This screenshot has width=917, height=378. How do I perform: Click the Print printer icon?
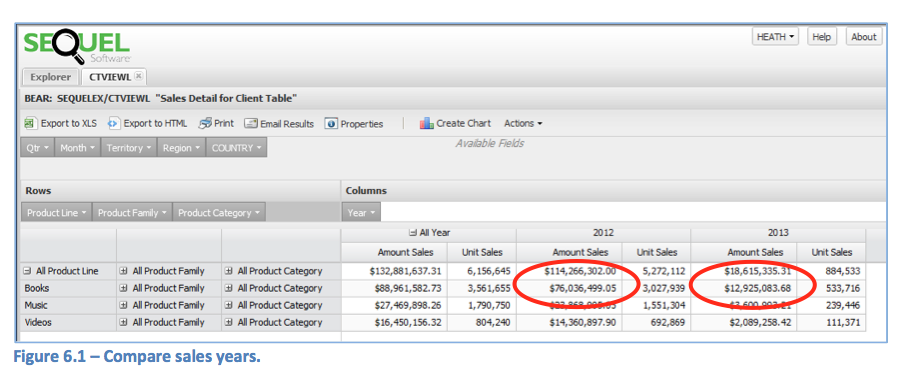[205, 123]
